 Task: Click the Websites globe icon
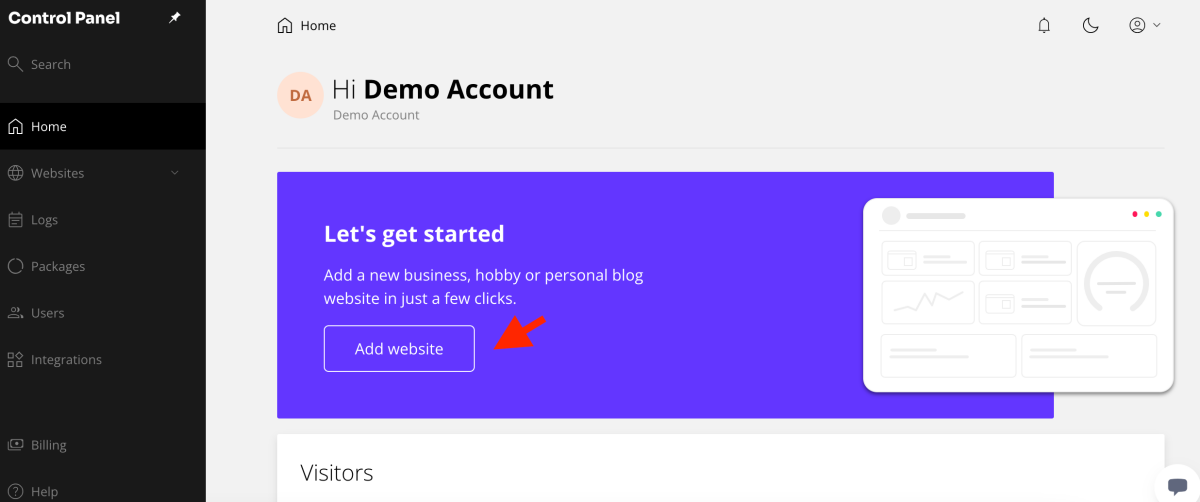point(15,173)
